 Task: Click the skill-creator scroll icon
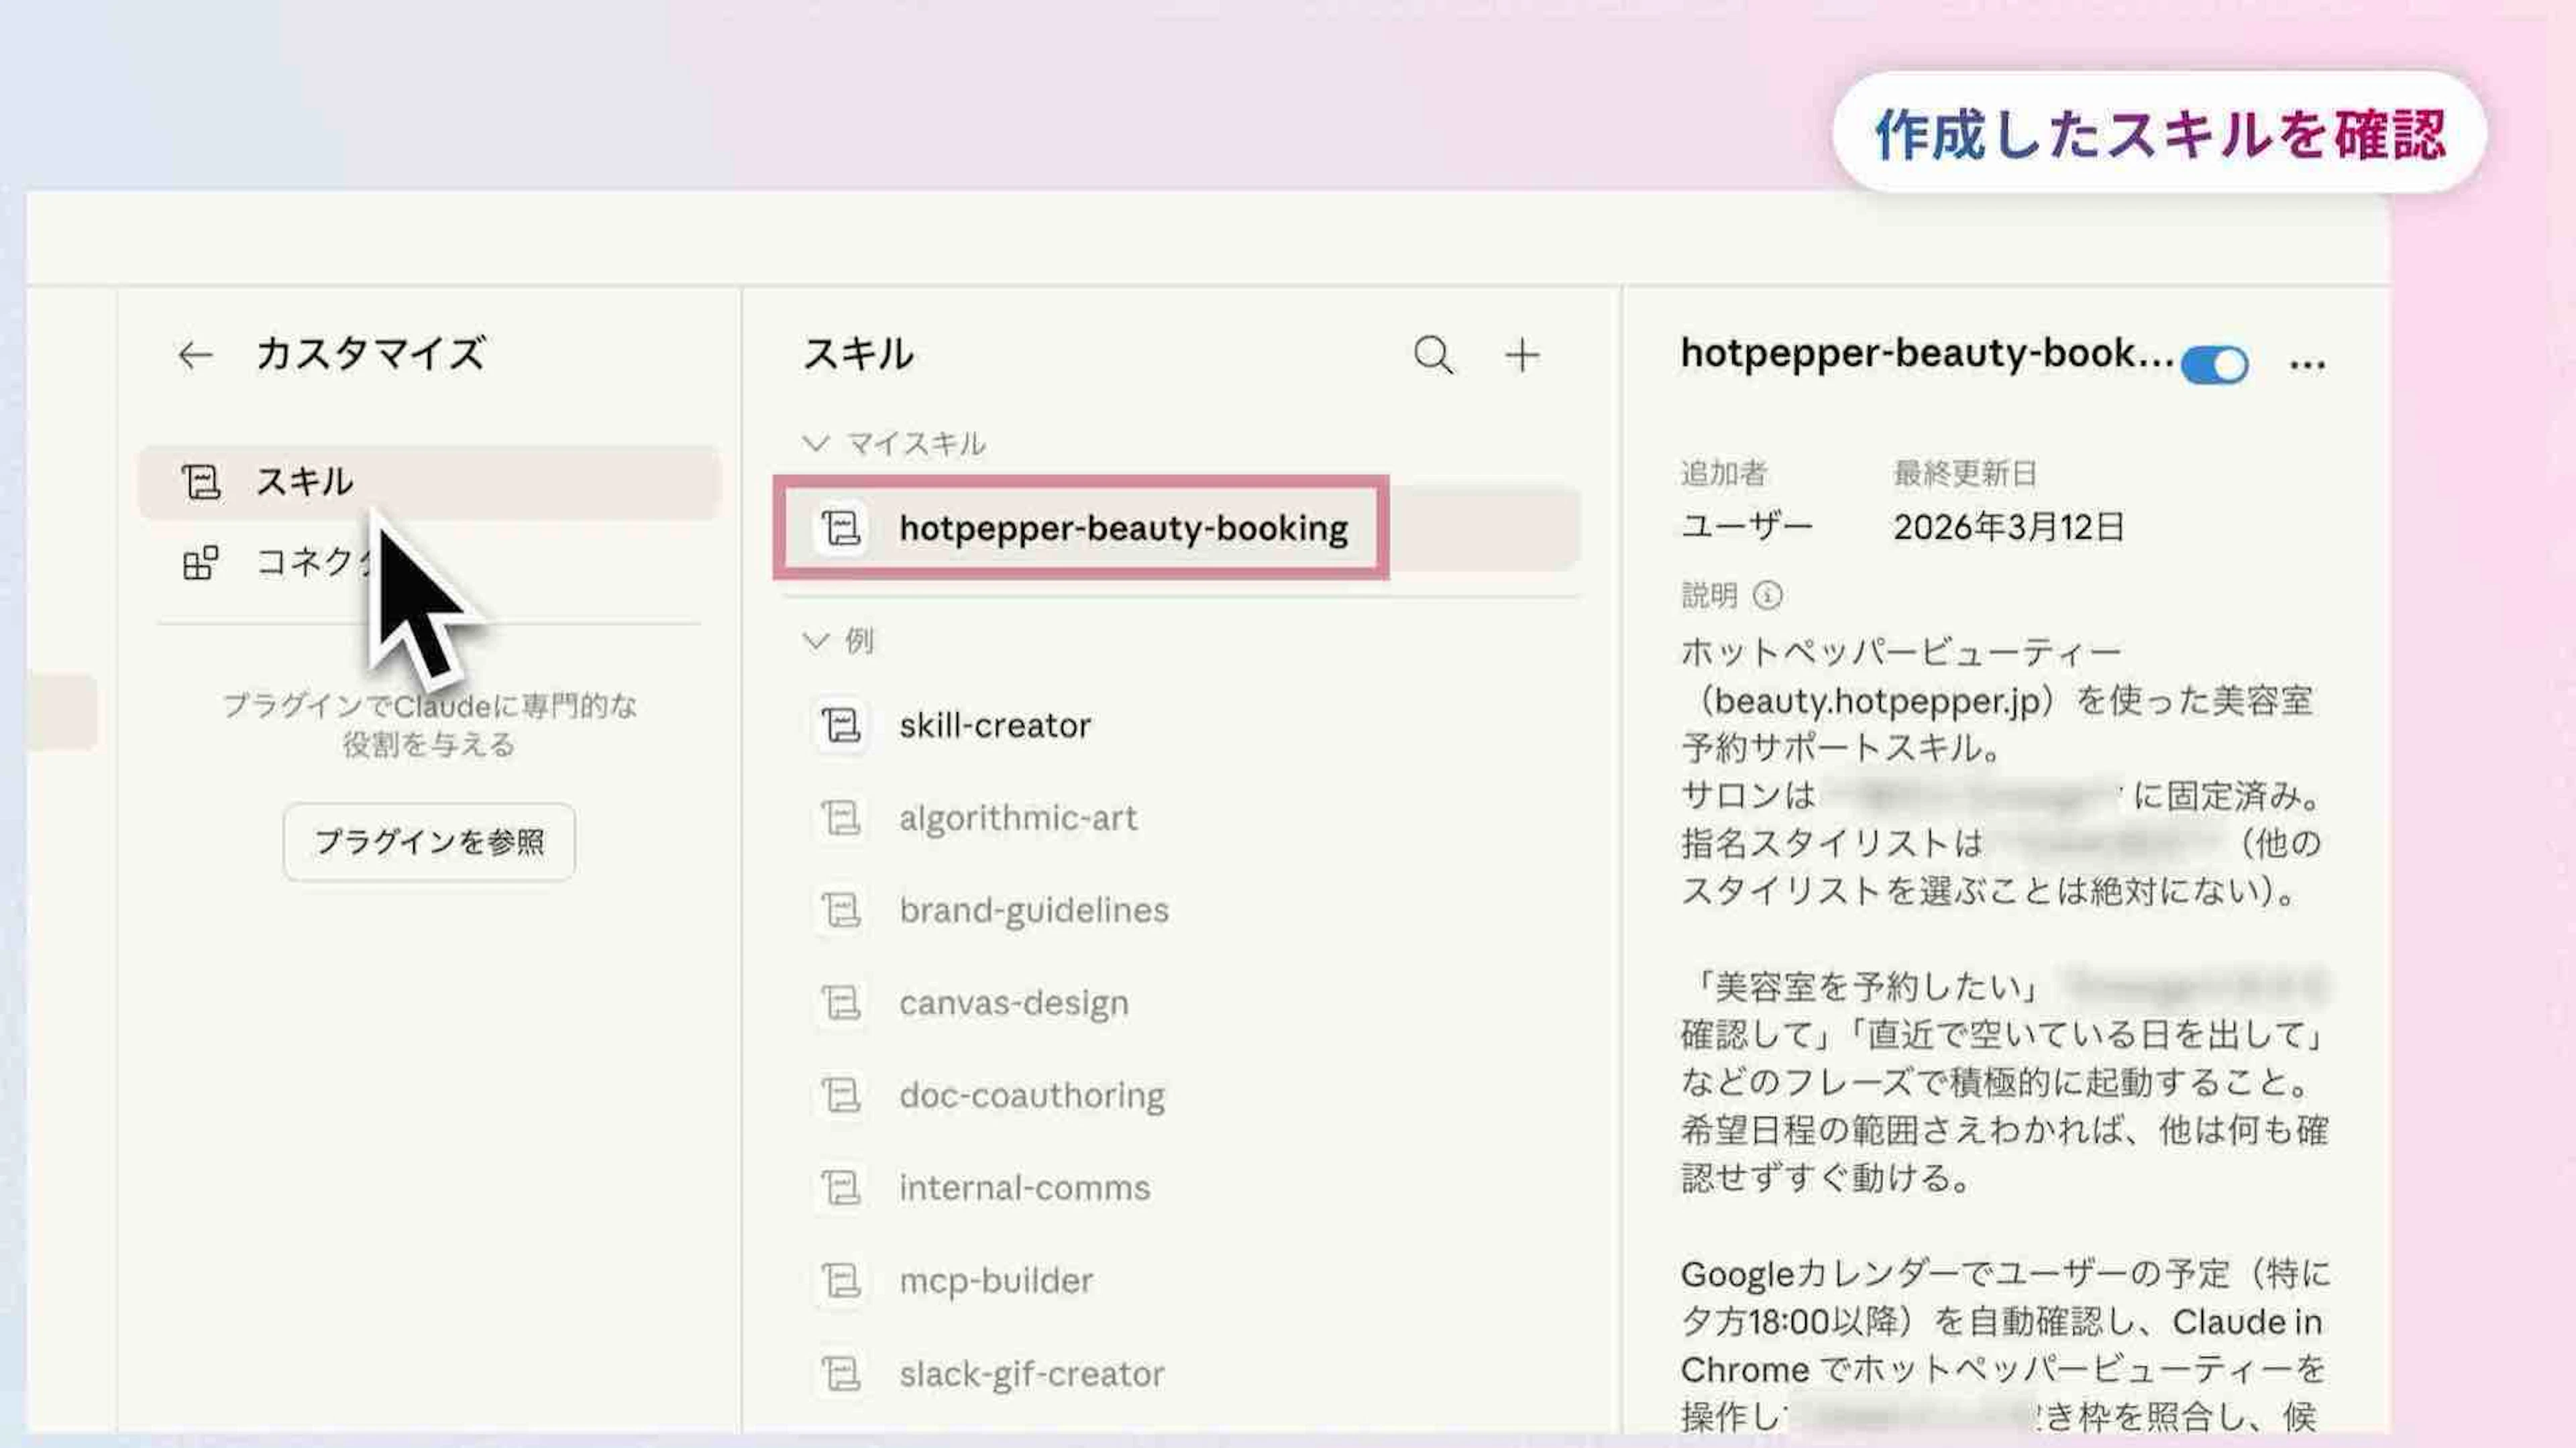pyautogui.click(x=840, y=725)
